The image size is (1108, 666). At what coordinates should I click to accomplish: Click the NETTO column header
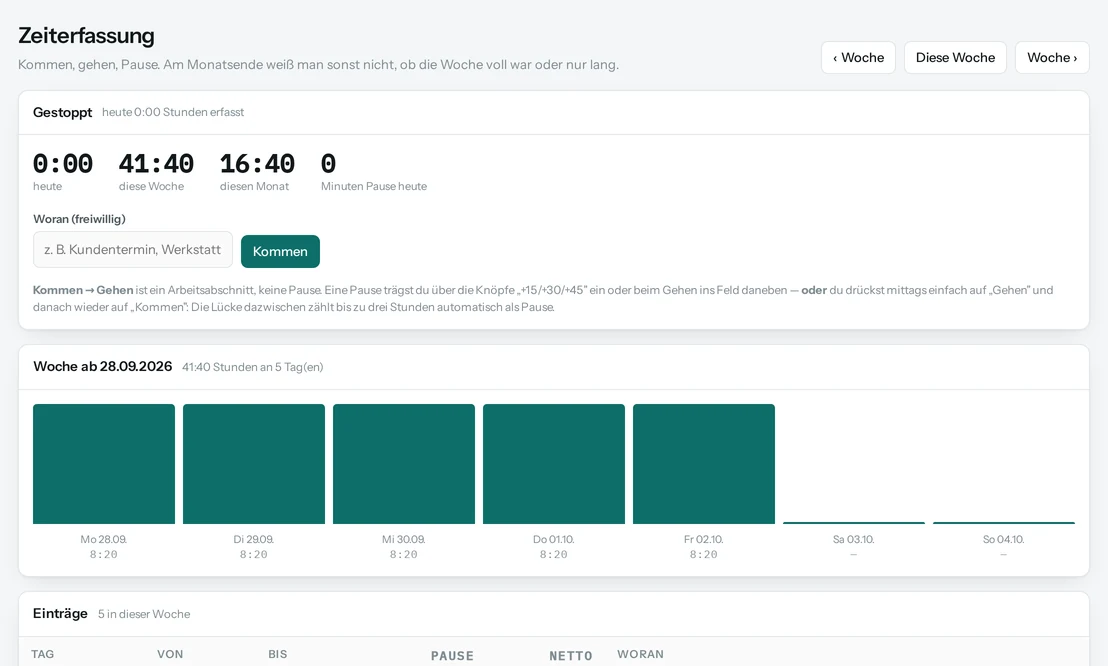coord(571,656)
